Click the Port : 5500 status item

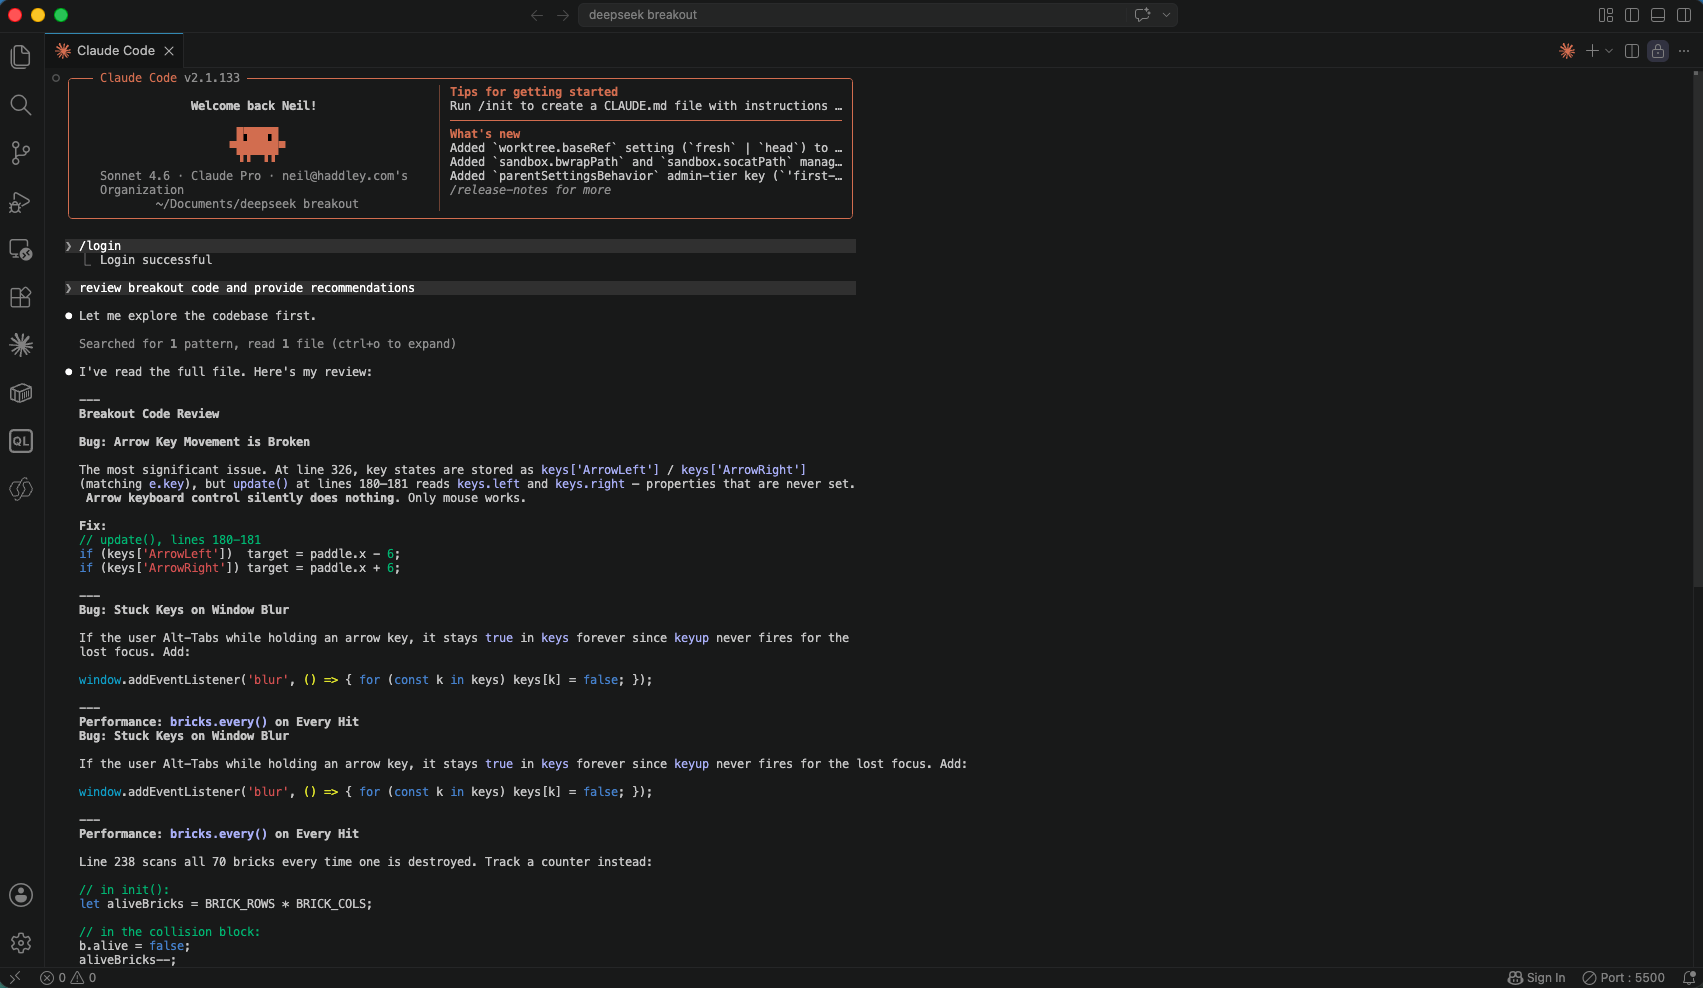[x=1624, y=978]
